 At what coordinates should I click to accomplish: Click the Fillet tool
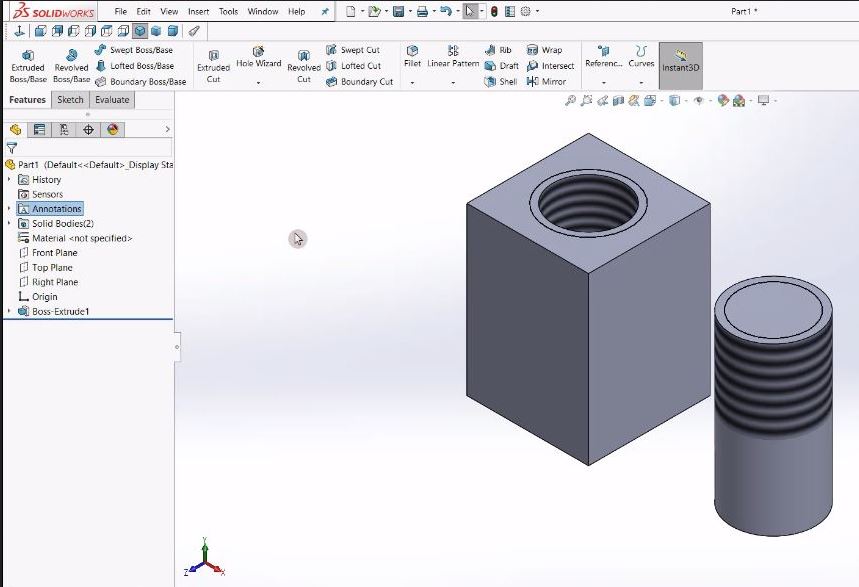[412, 57]
